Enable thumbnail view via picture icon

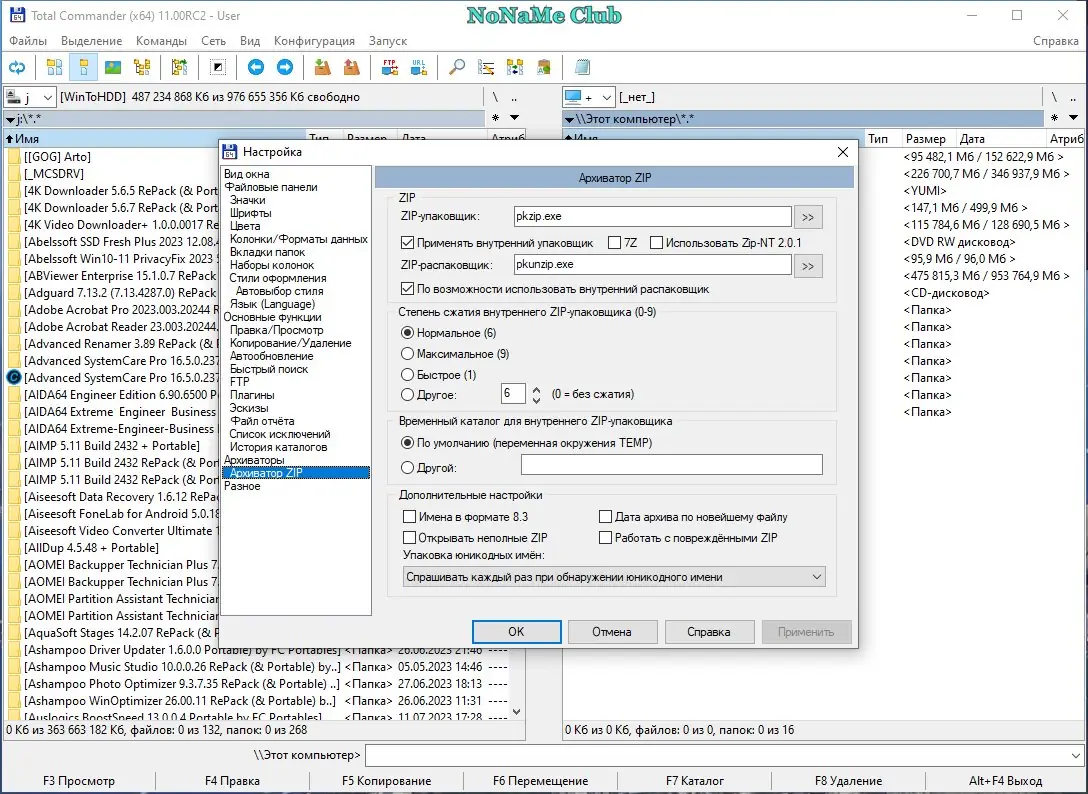113,67
